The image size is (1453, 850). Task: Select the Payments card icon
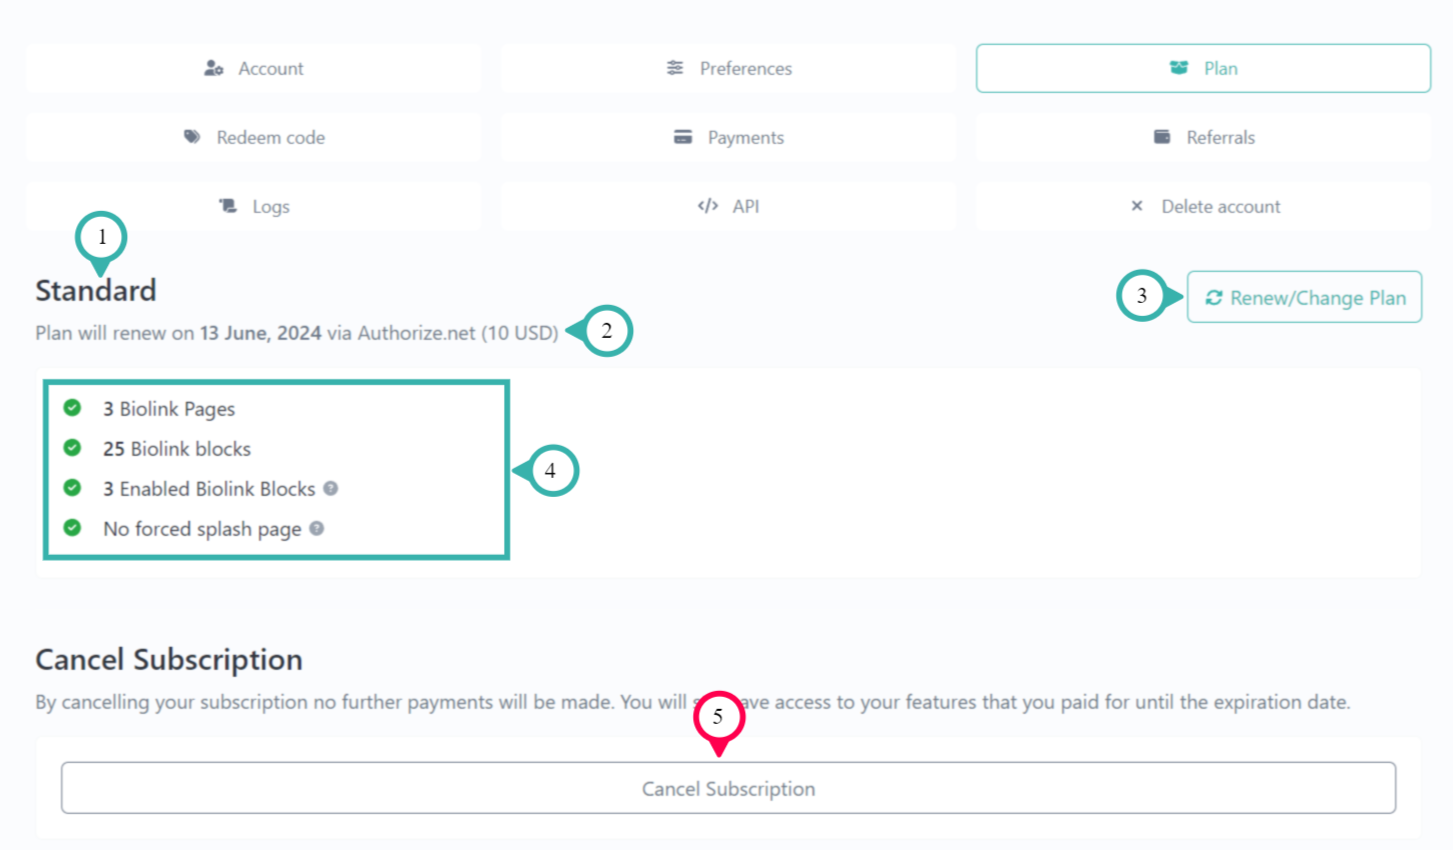(x=682, y=137)
